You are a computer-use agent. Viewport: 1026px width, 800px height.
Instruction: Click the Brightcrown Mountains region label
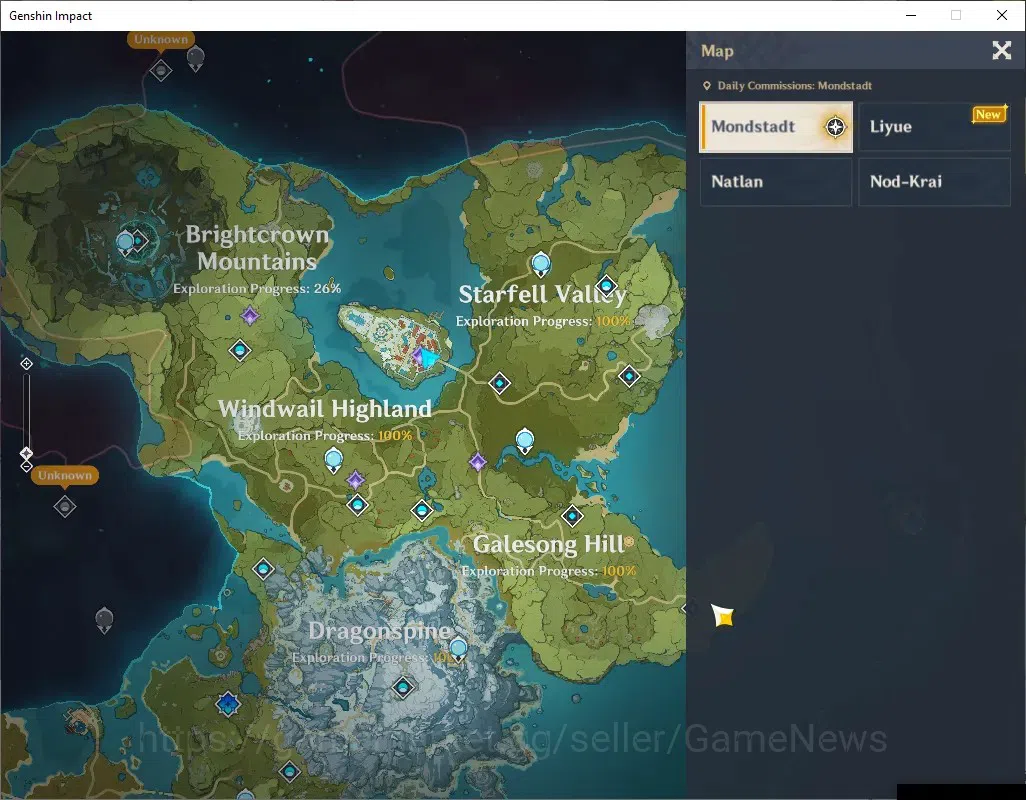(x=257, y=248)
